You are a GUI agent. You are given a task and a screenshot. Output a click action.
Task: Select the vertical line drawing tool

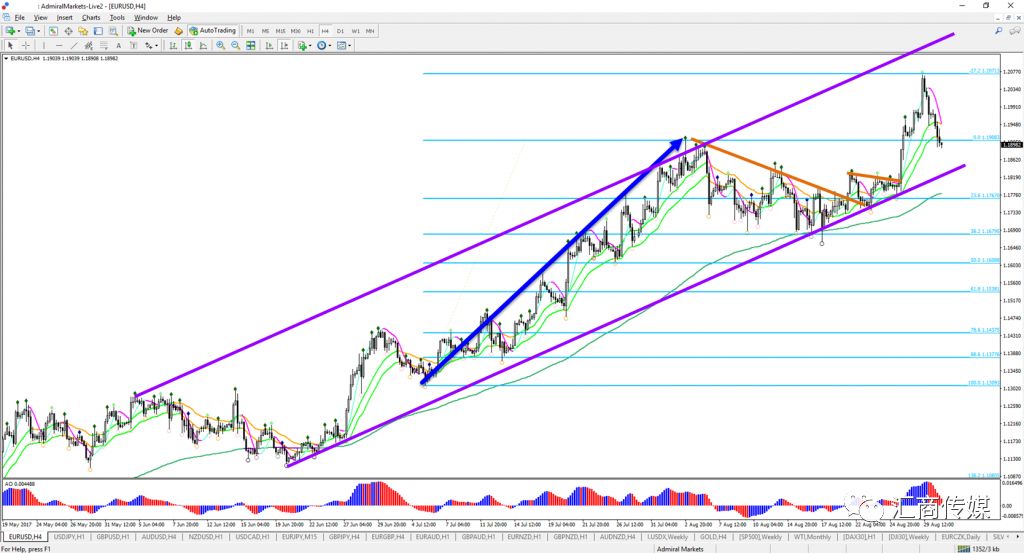point(44,45)
